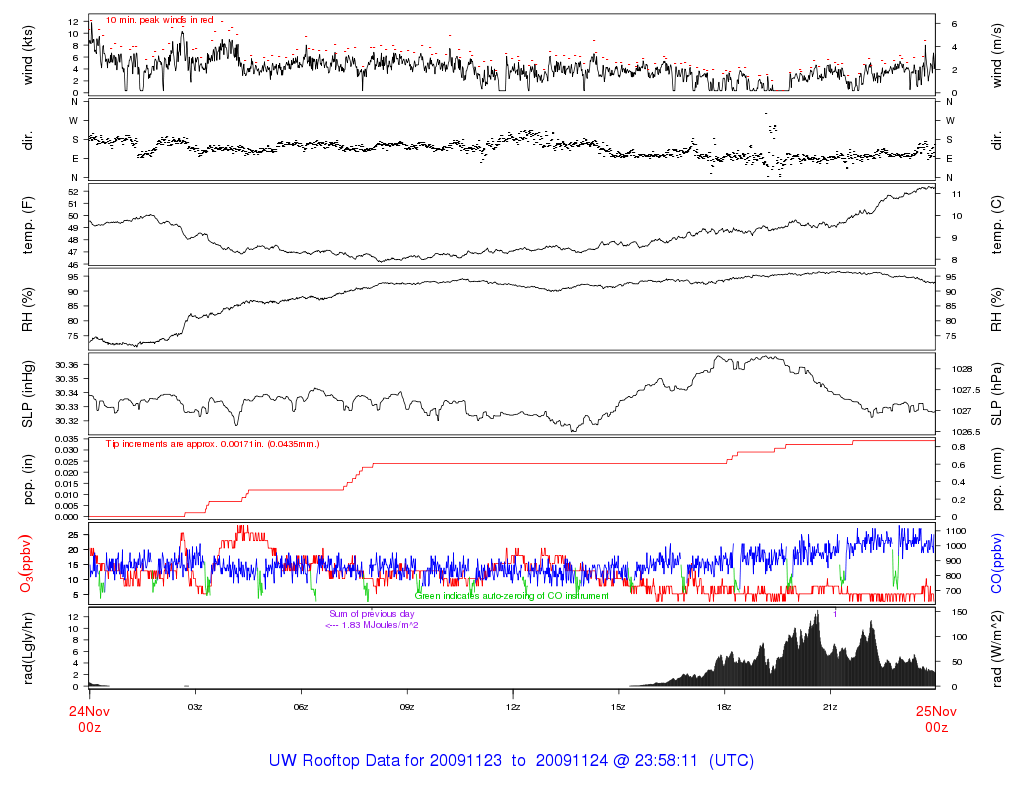Click the 'pcp. (in)' axis label
Screen dimensions: 1024x800
pyautogui.click(x=27, y=479)
